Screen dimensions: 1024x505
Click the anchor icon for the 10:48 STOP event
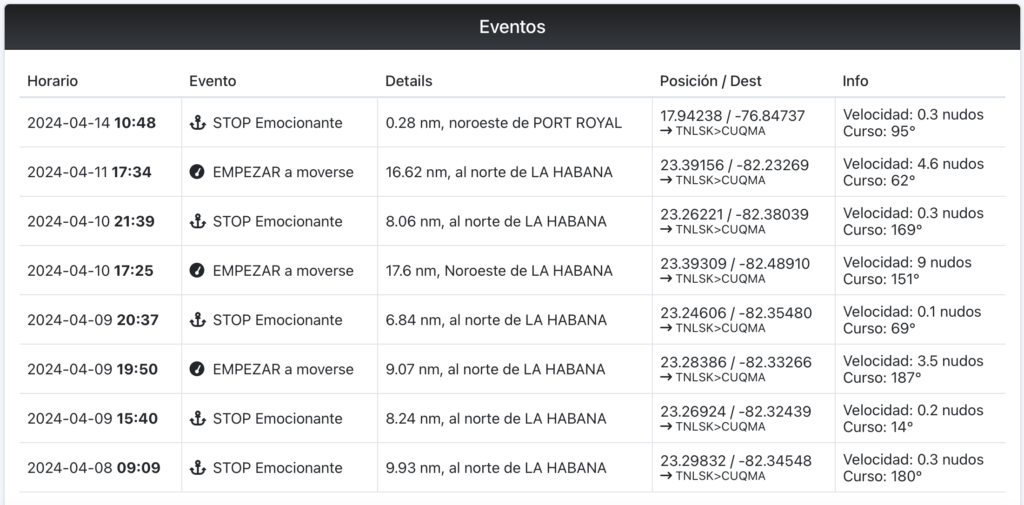tap(197, 123)
